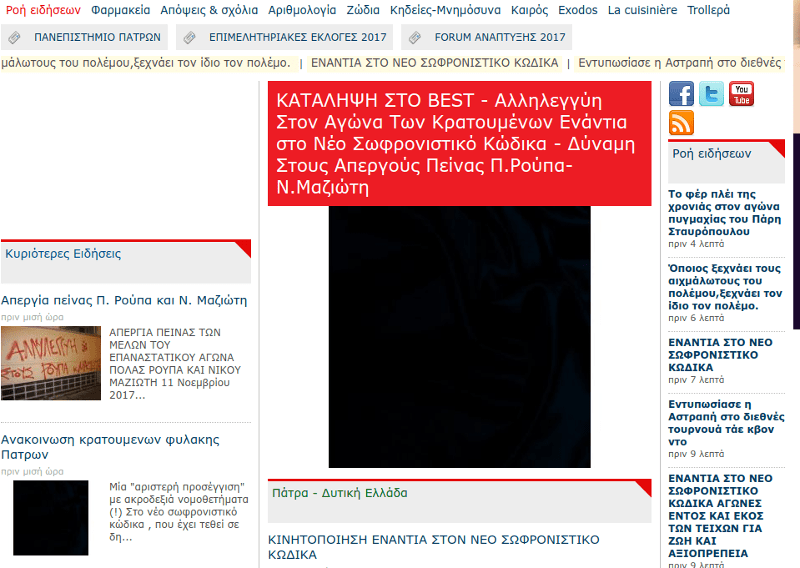800x568 pixels.
Task: Click timestamp πριν 6 λεπτά
Action: pyautogui.click(x=696, y=318)
